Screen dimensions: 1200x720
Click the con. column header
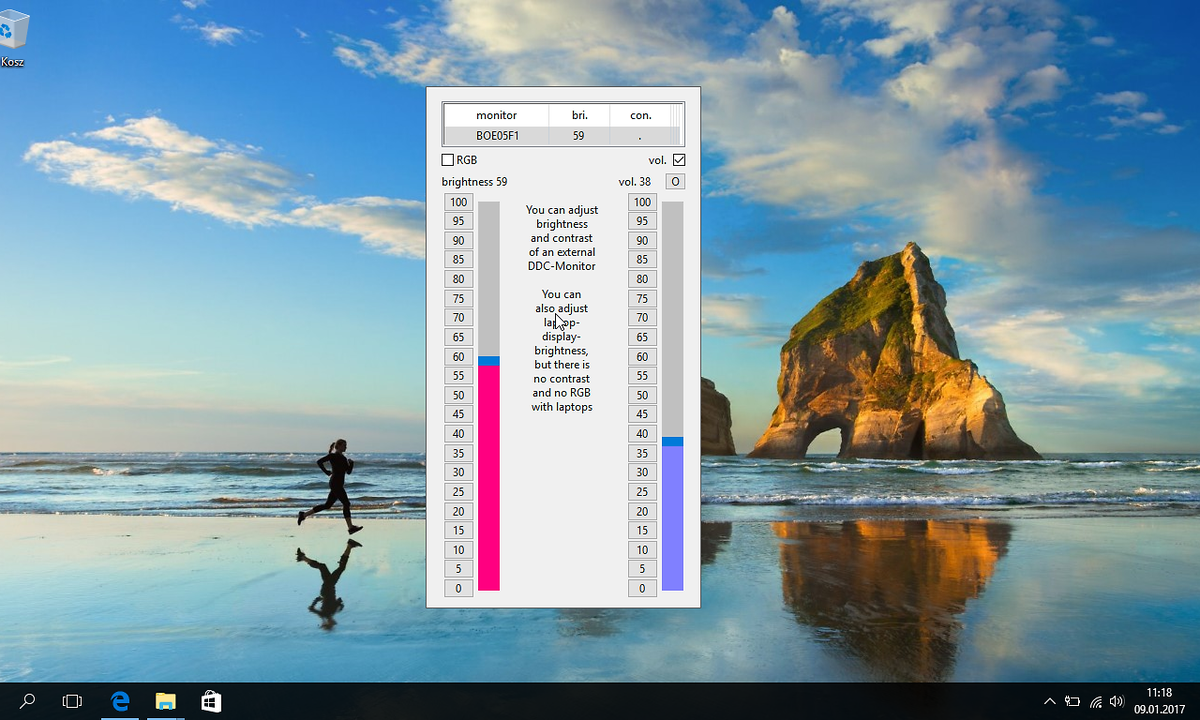(640, 115)
